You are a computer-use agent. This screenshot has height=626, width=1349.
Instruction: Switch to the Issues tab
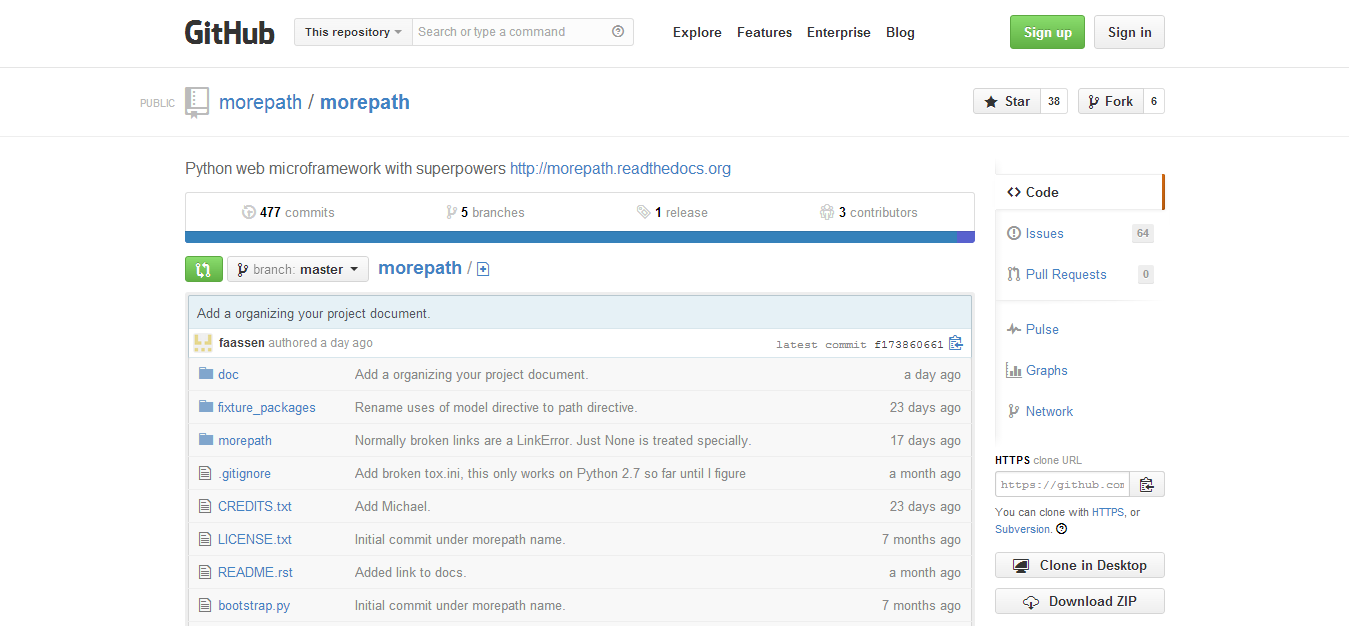(x=1080, y=233)
